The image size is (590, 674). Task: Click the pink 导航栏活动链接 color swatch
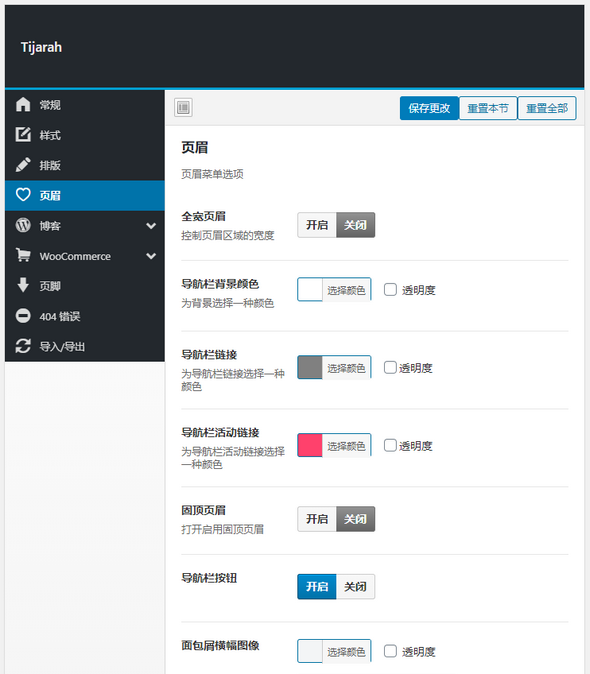310,445
